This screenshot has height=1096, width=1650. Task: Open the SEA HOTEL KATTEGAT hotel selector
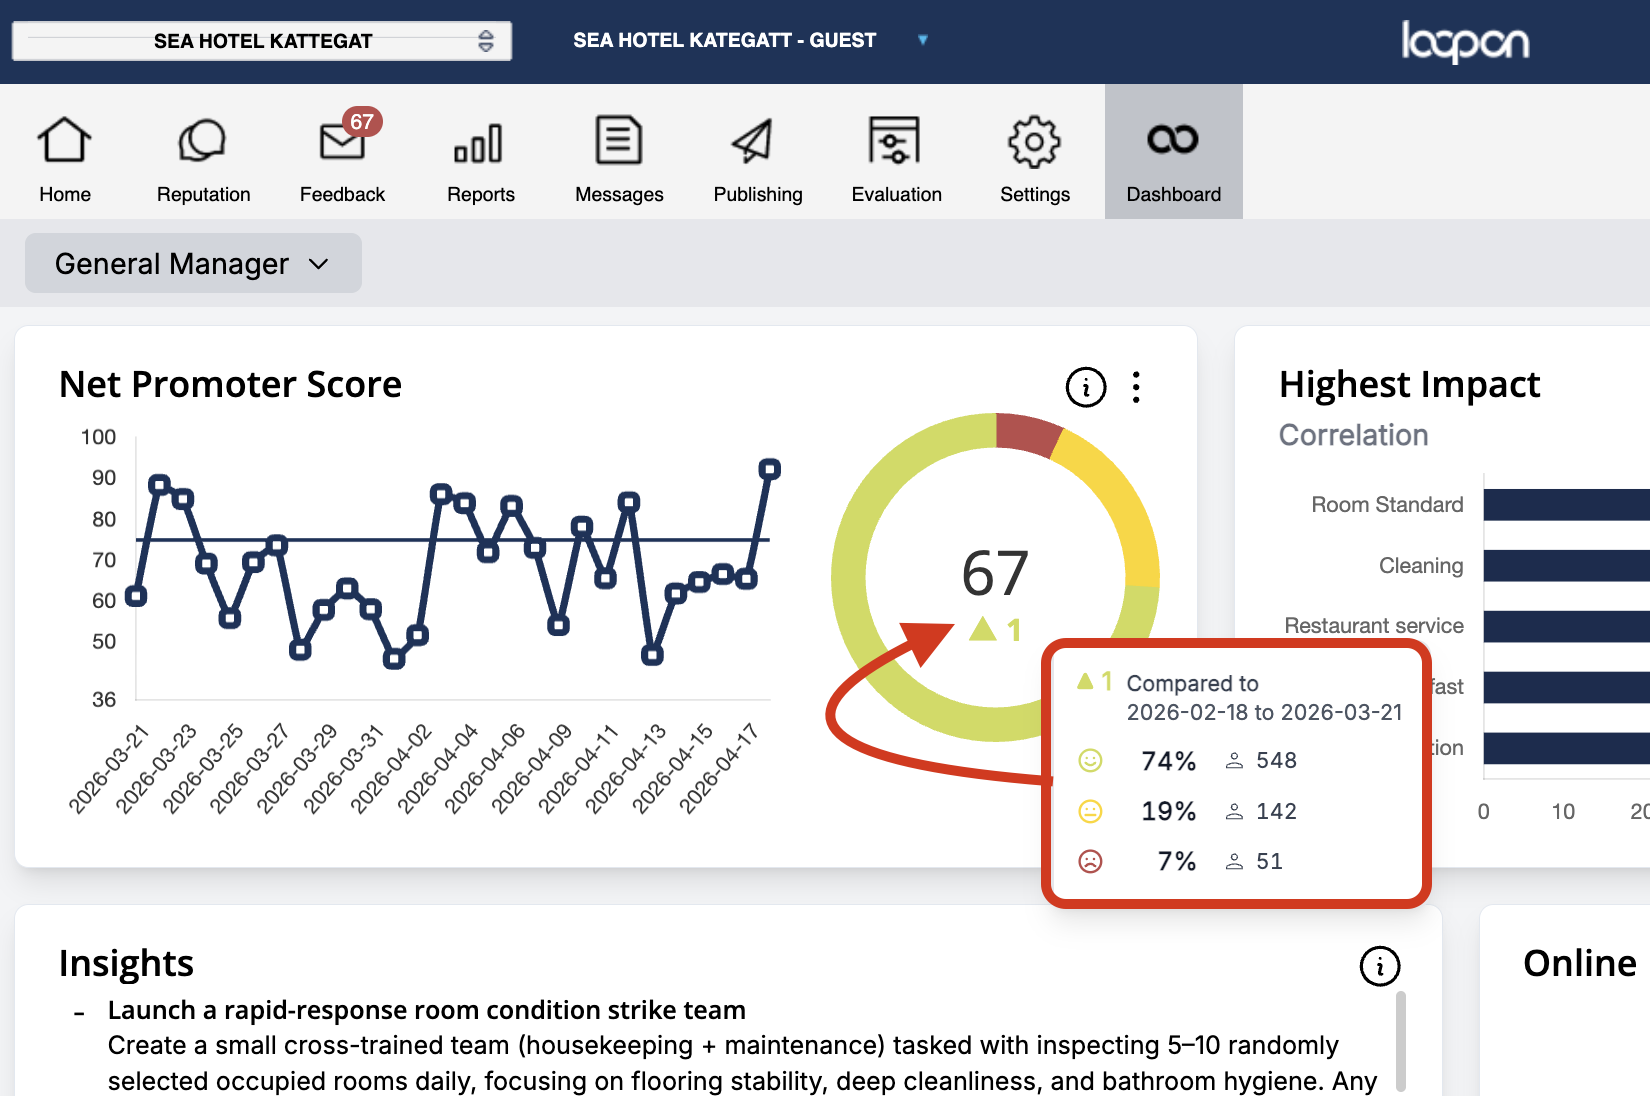tap(262, 41)
